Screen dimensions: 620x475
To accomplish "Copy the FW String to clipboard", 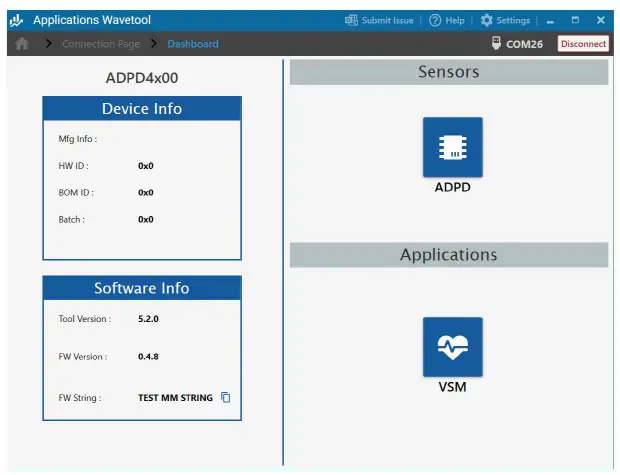I will (x=226, y=398).
